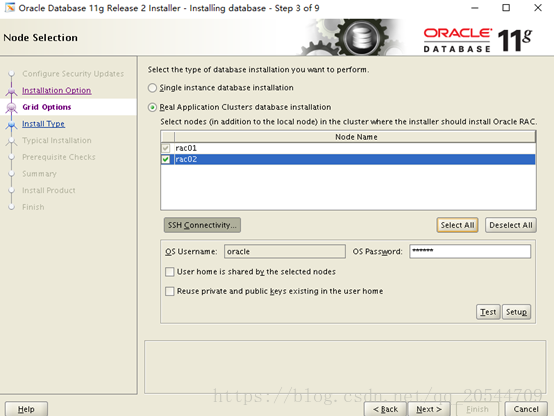Image resolution: width=554 pixels, height=416 pixels.
Task: Open the Install Type step link
Action: tap(43, 124)
